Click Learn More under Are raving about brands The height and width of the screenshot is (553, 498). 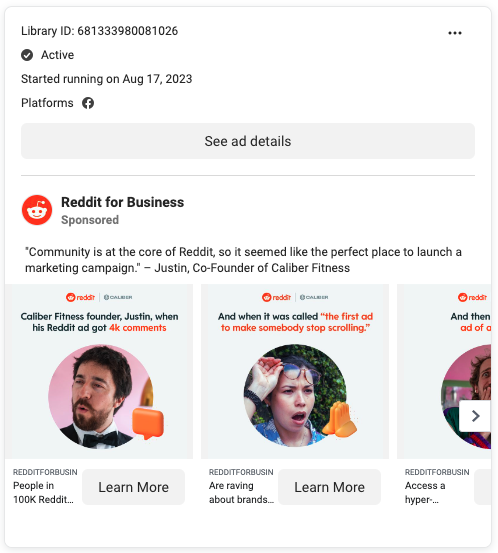(x=329, y=487)
